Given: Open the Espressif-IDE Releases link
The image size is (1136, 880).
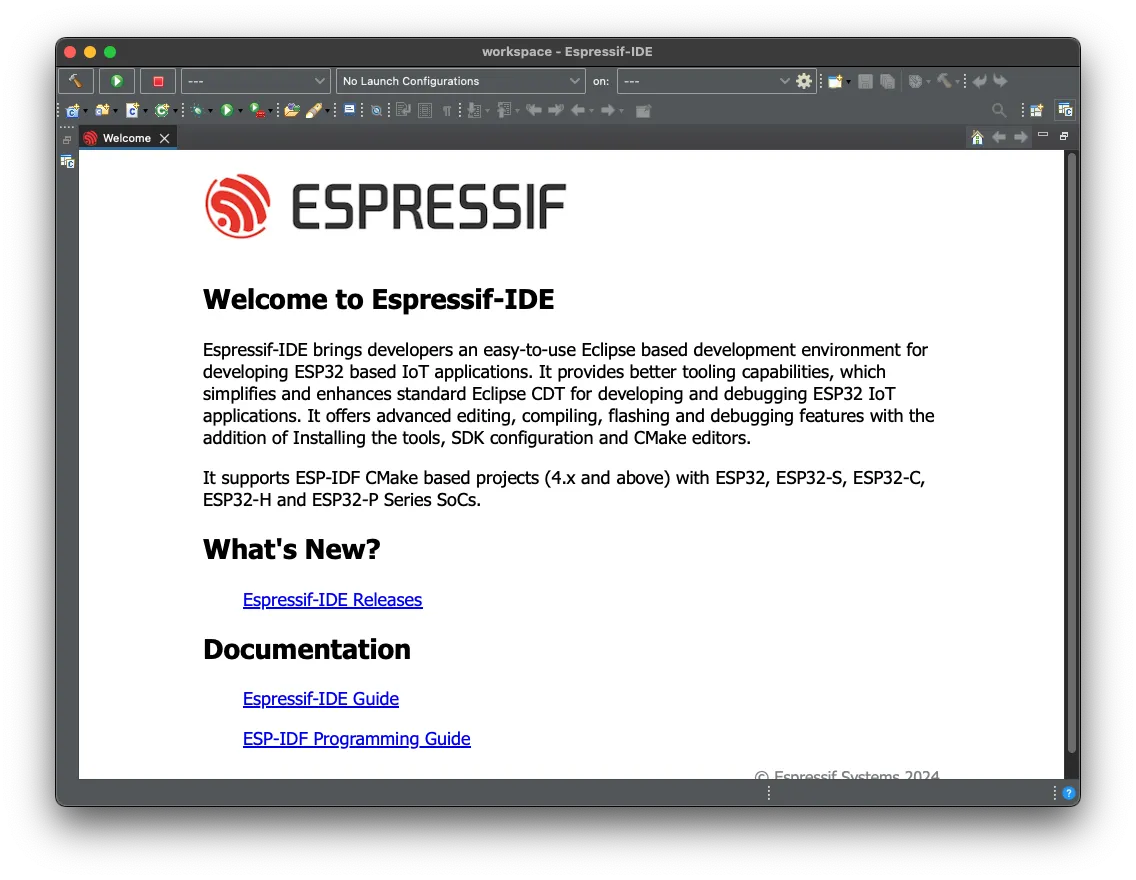Looking at the screenshot, I should click(x=332, y=600).
